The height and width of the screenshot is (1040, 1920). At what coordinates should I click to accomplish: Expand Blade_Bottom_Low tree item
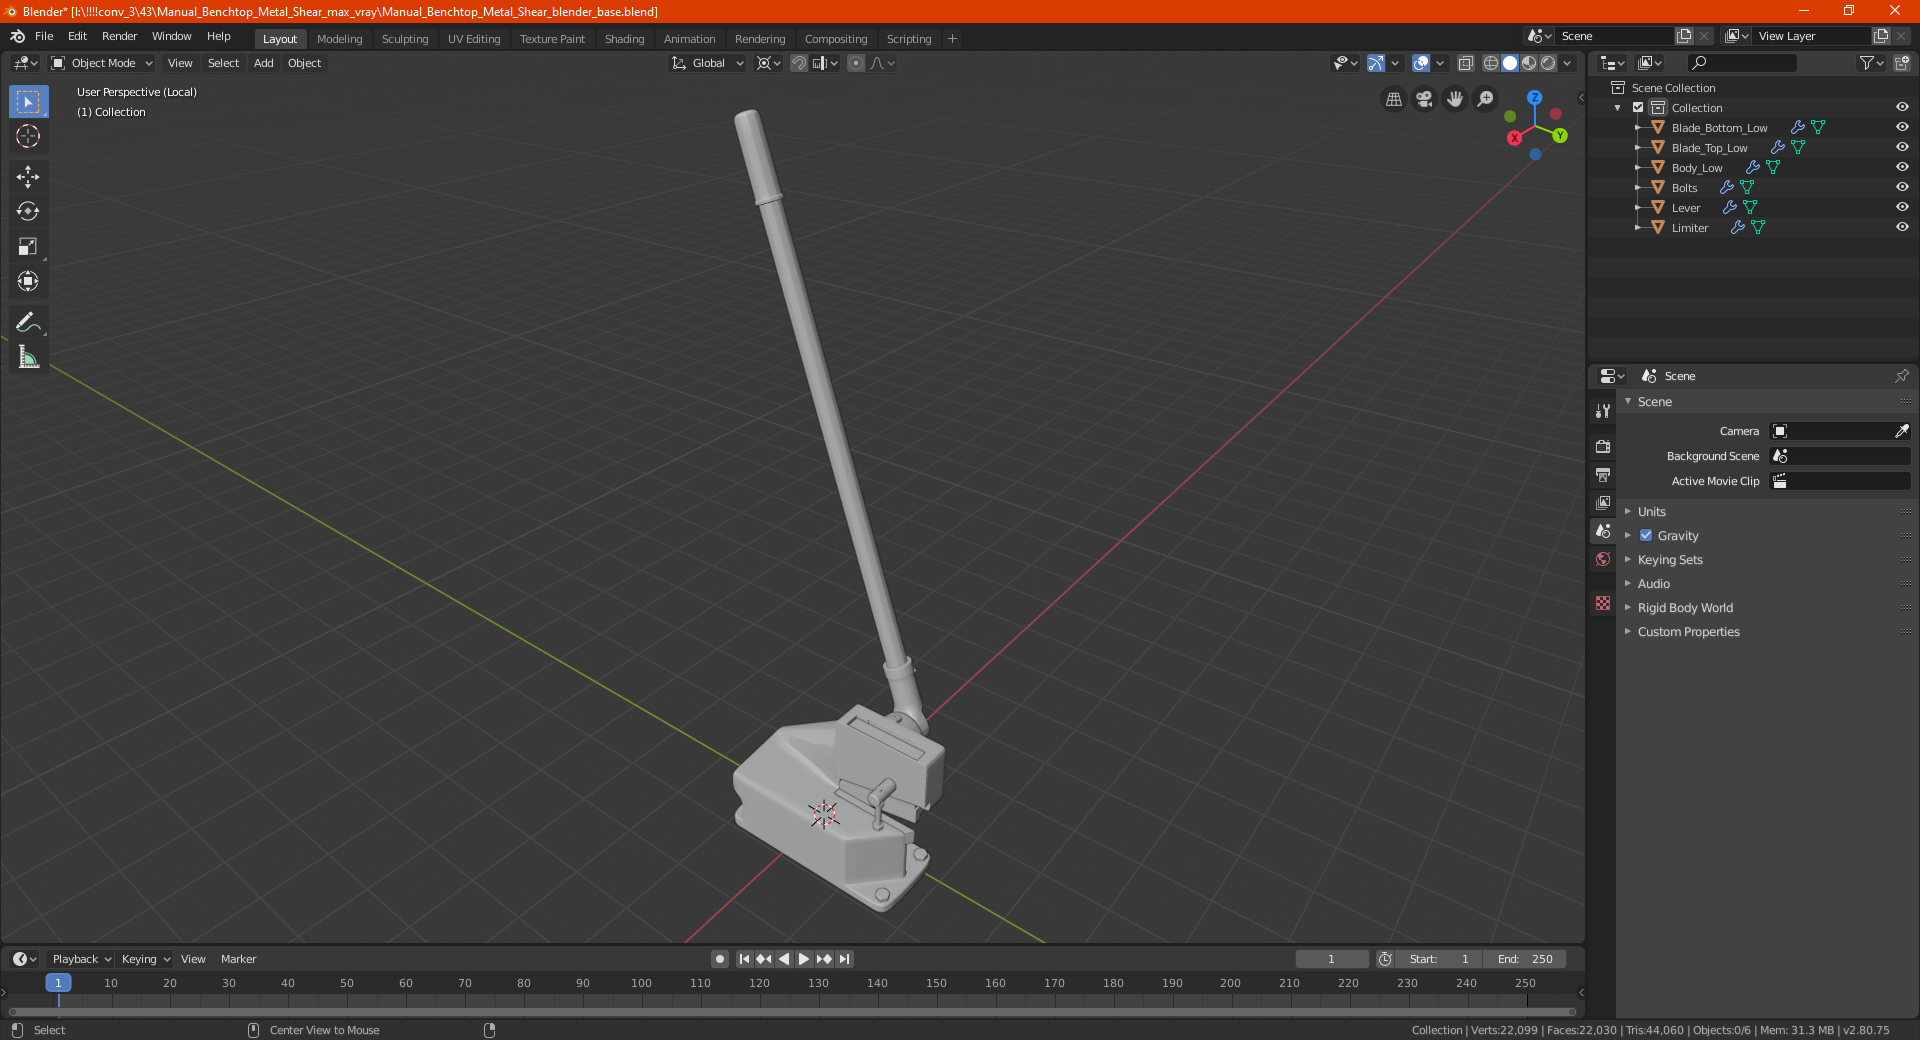[1637, 128]
